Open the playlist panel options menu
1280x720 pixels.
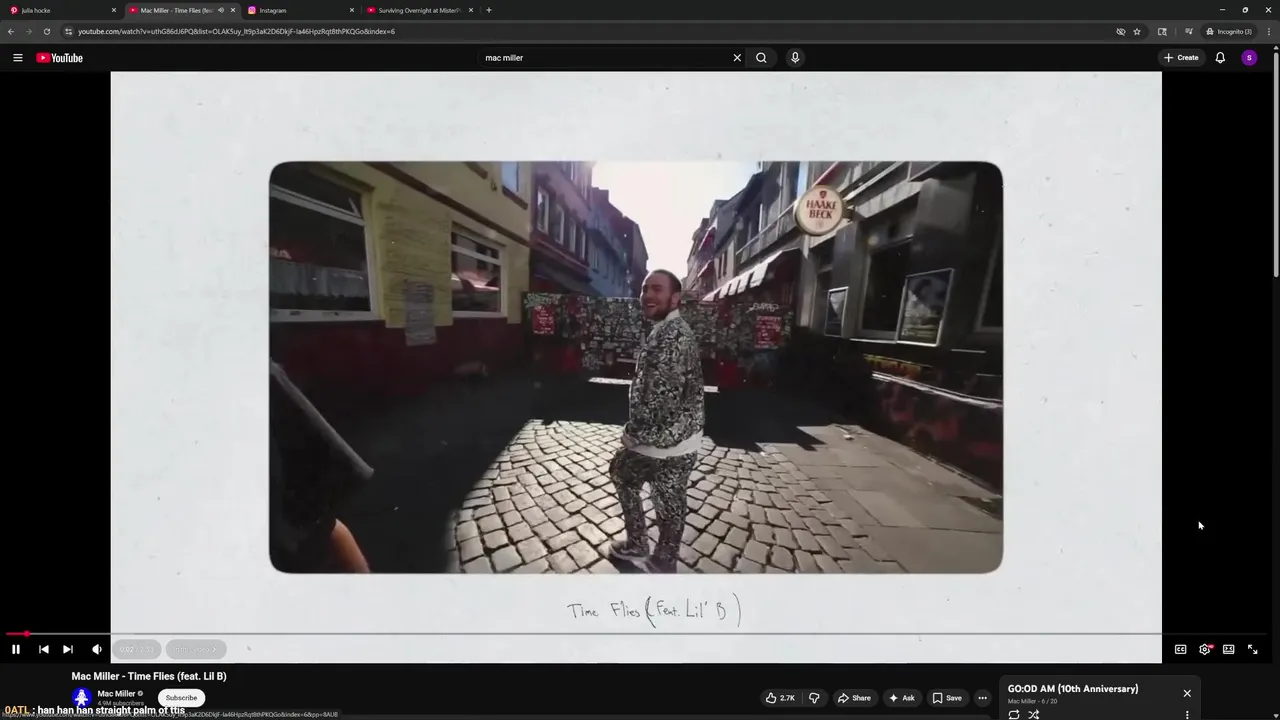[1187, 714]
